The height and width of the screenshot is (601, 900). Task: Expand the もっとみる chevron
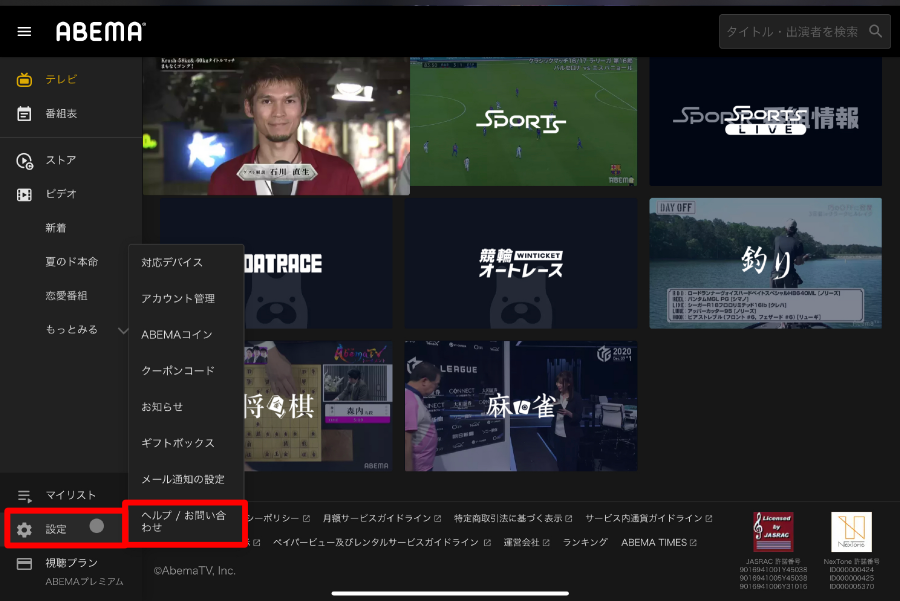click(x=122, y=330)
